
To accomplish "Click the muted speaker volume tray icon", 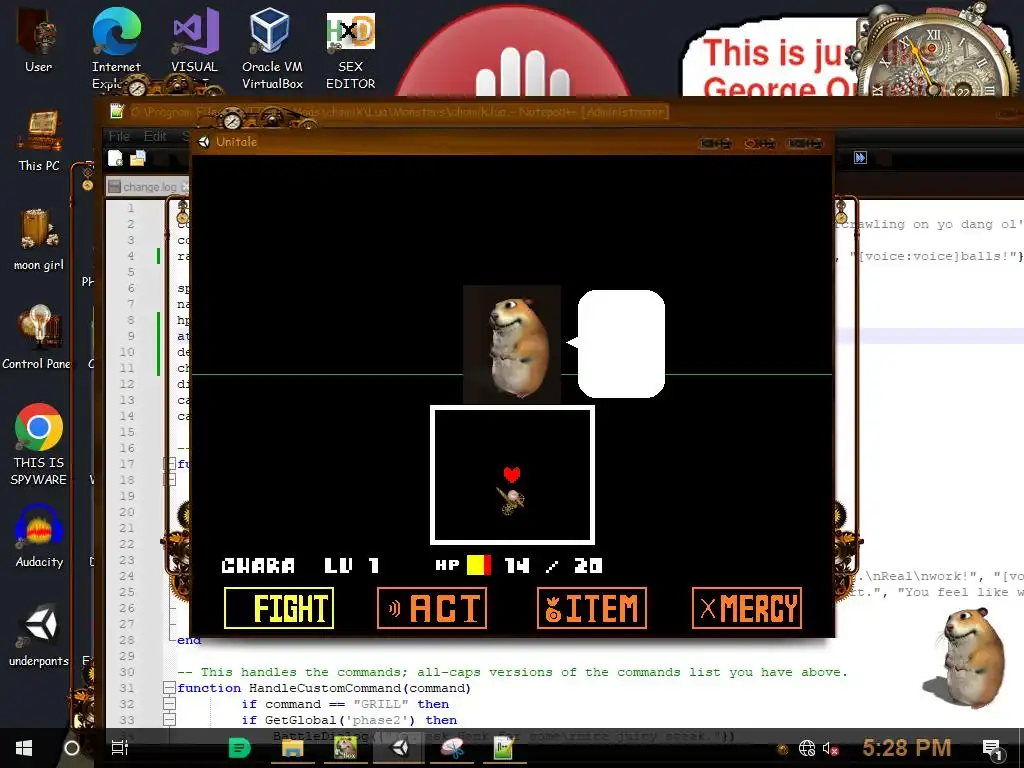I will pyautogui.click(x=831, y=748).
